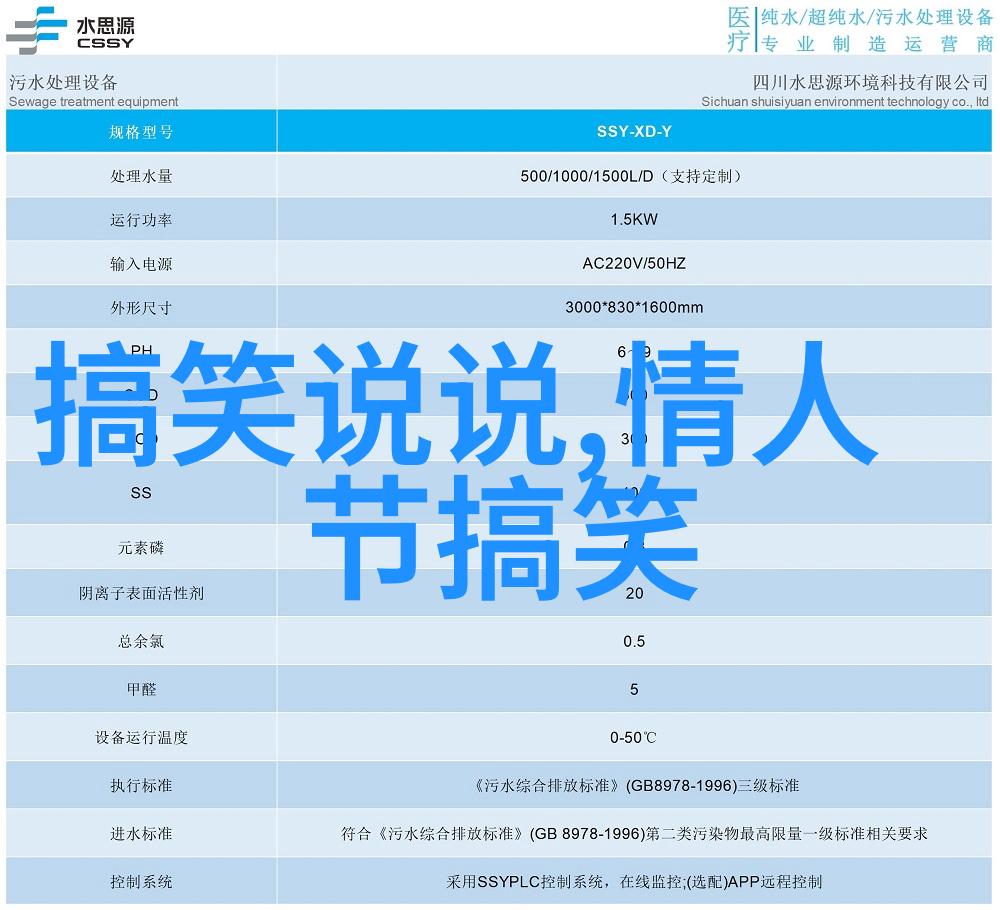The height and width of the screenshot is (910, 1000).
Task: Click the SS row label
Action: pyautogui.click(x=141, y=493)
